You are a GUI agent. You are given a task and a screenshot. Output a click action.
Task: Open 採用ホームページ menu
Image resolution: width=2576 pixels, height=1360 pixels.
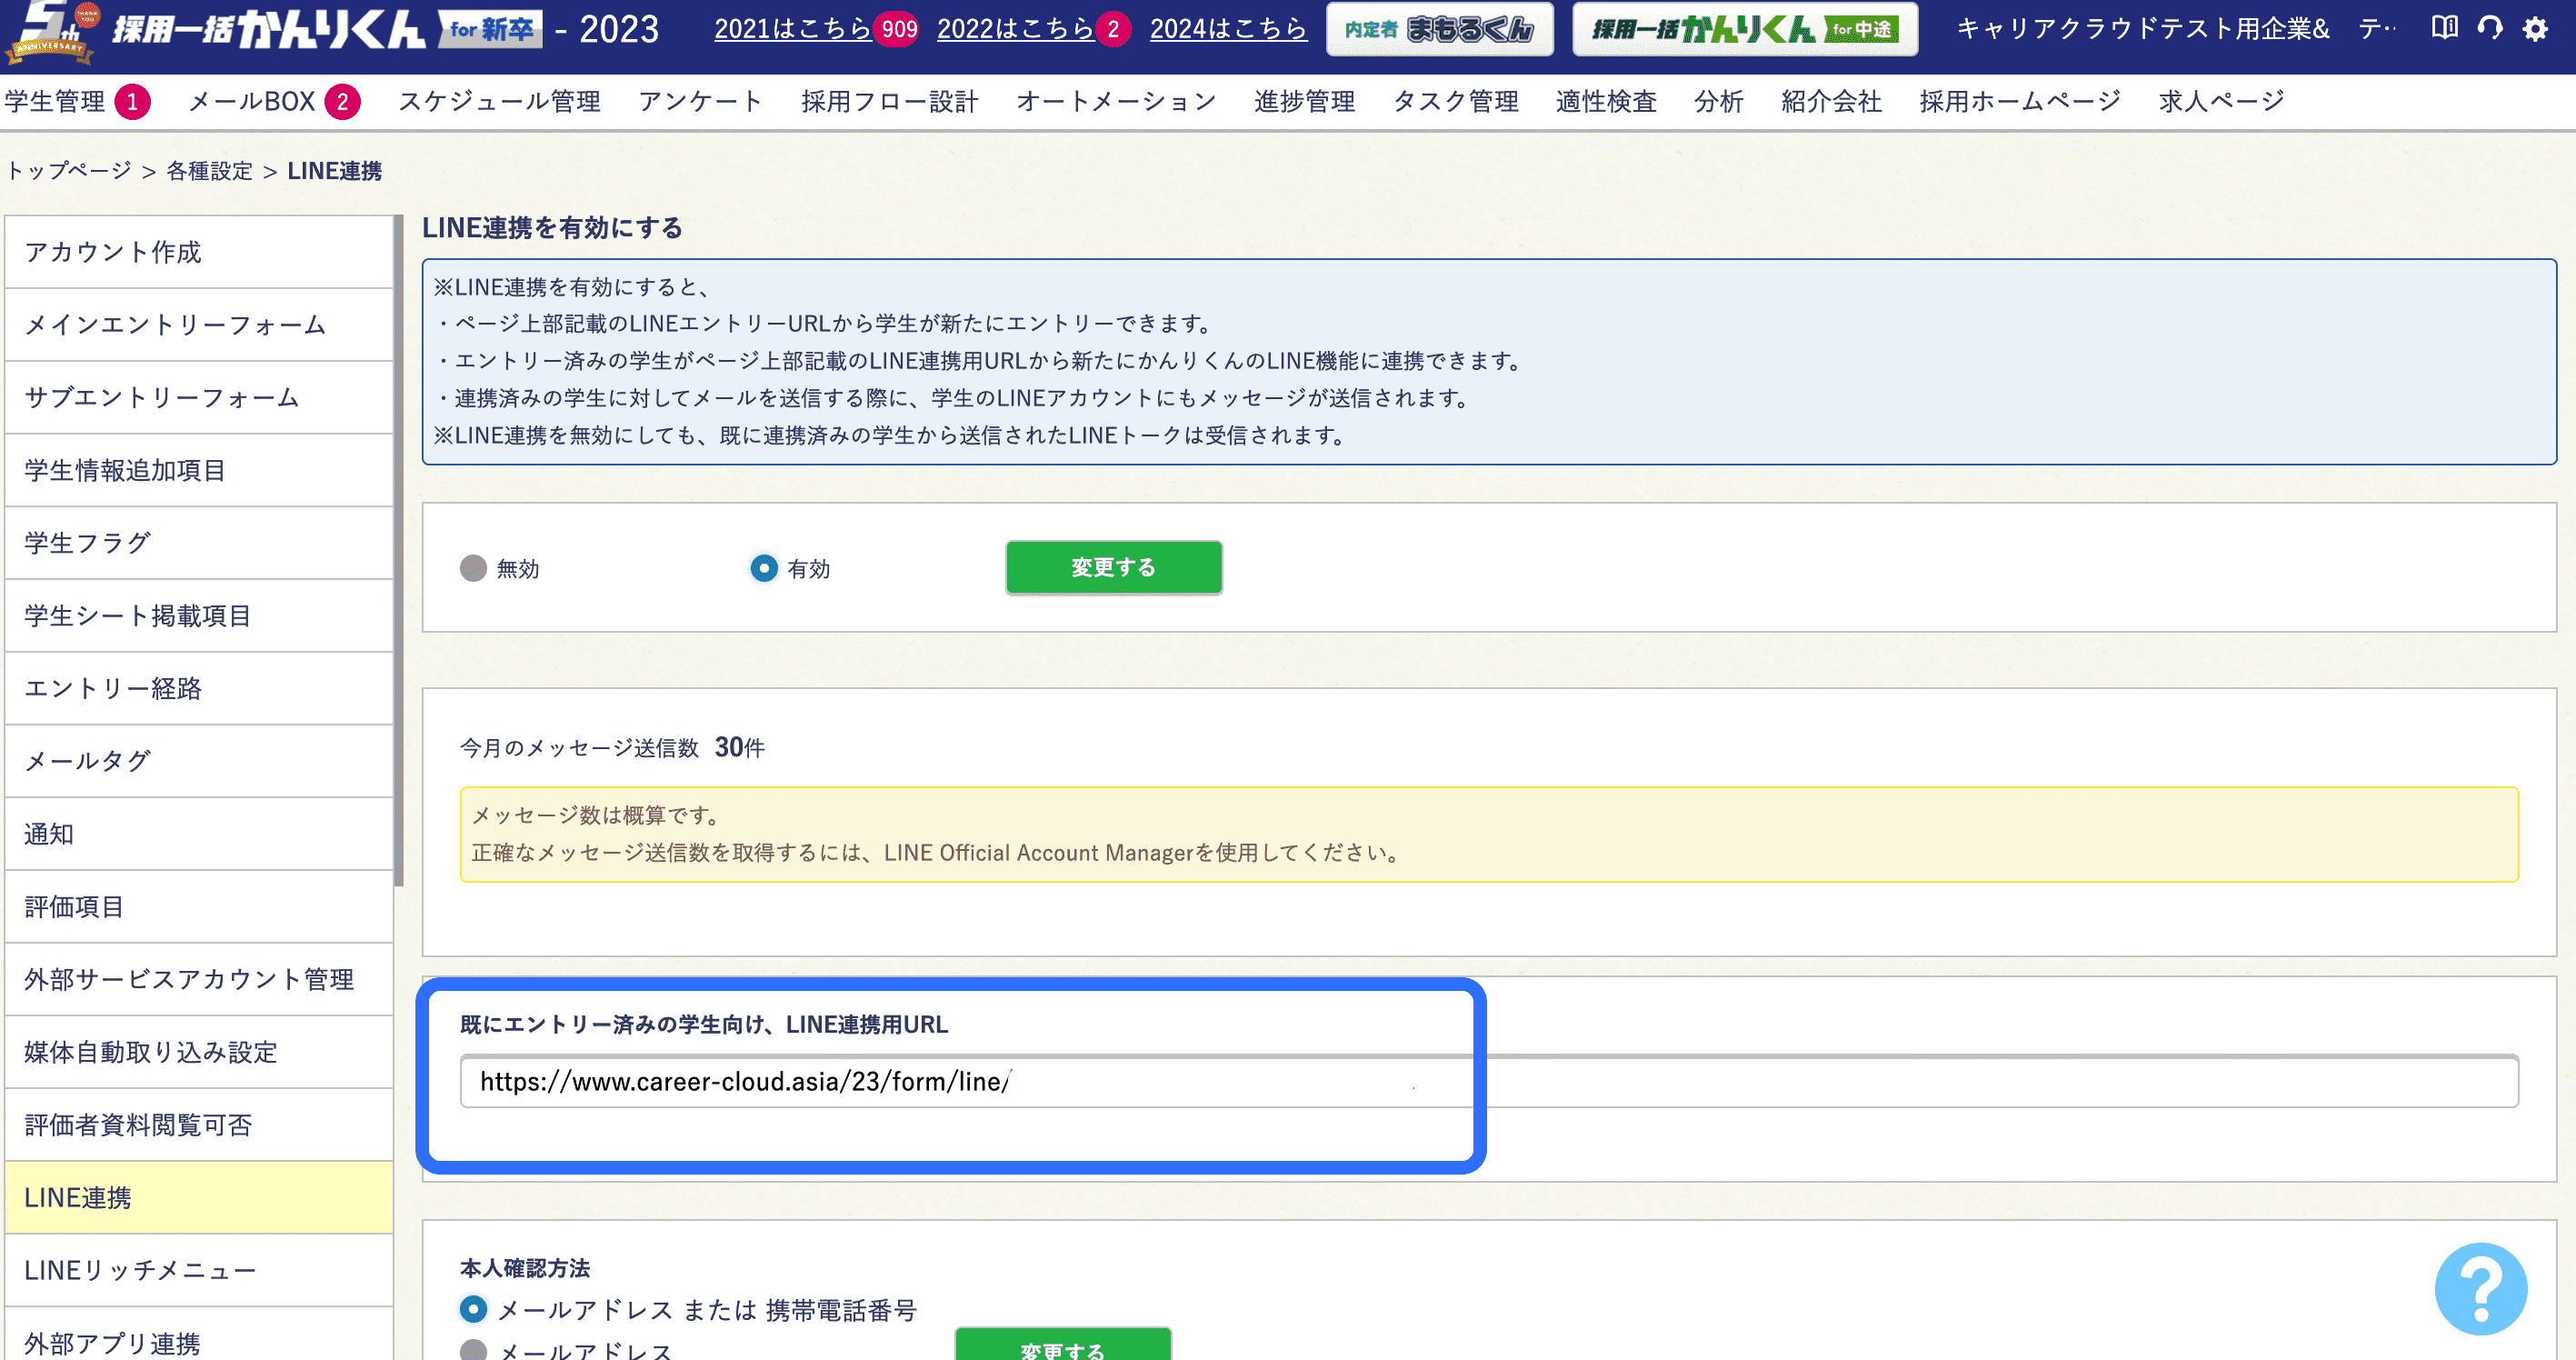click(2019, 101)
